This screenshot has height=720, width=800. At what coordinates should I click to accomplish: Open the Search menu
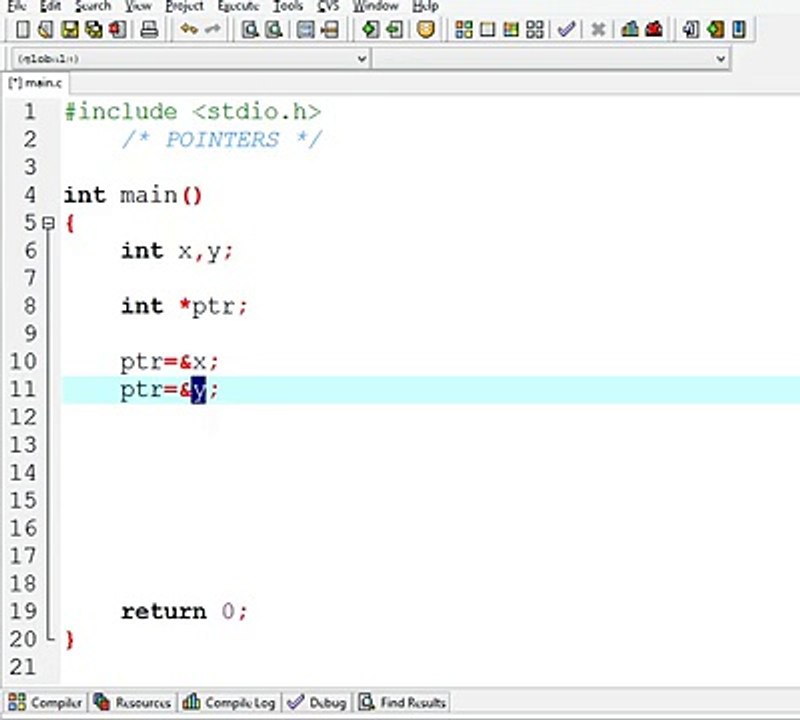tap(93, 6)
